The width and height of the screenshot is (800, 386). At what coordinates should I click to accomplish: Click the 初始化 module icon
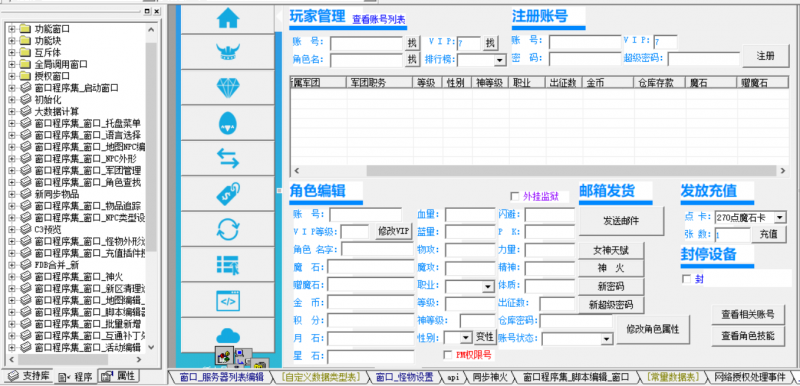pos(26,99)
